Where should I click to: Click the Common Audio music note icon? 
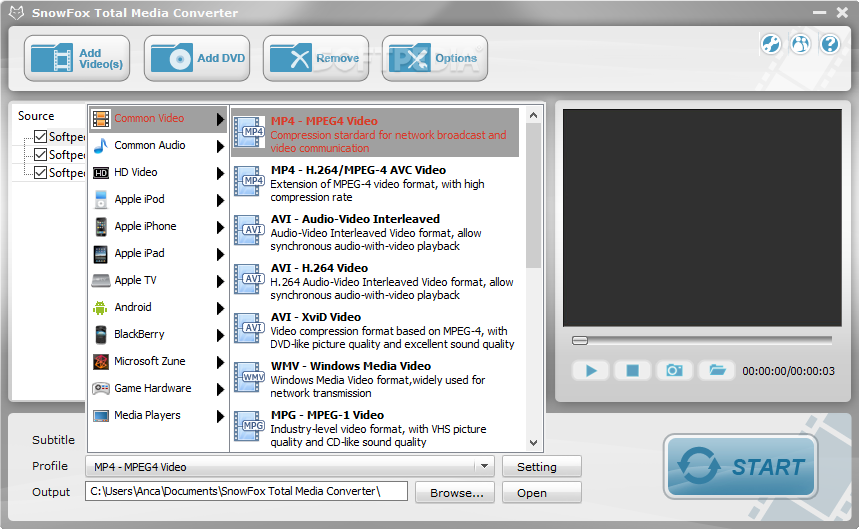pos(101,146)
